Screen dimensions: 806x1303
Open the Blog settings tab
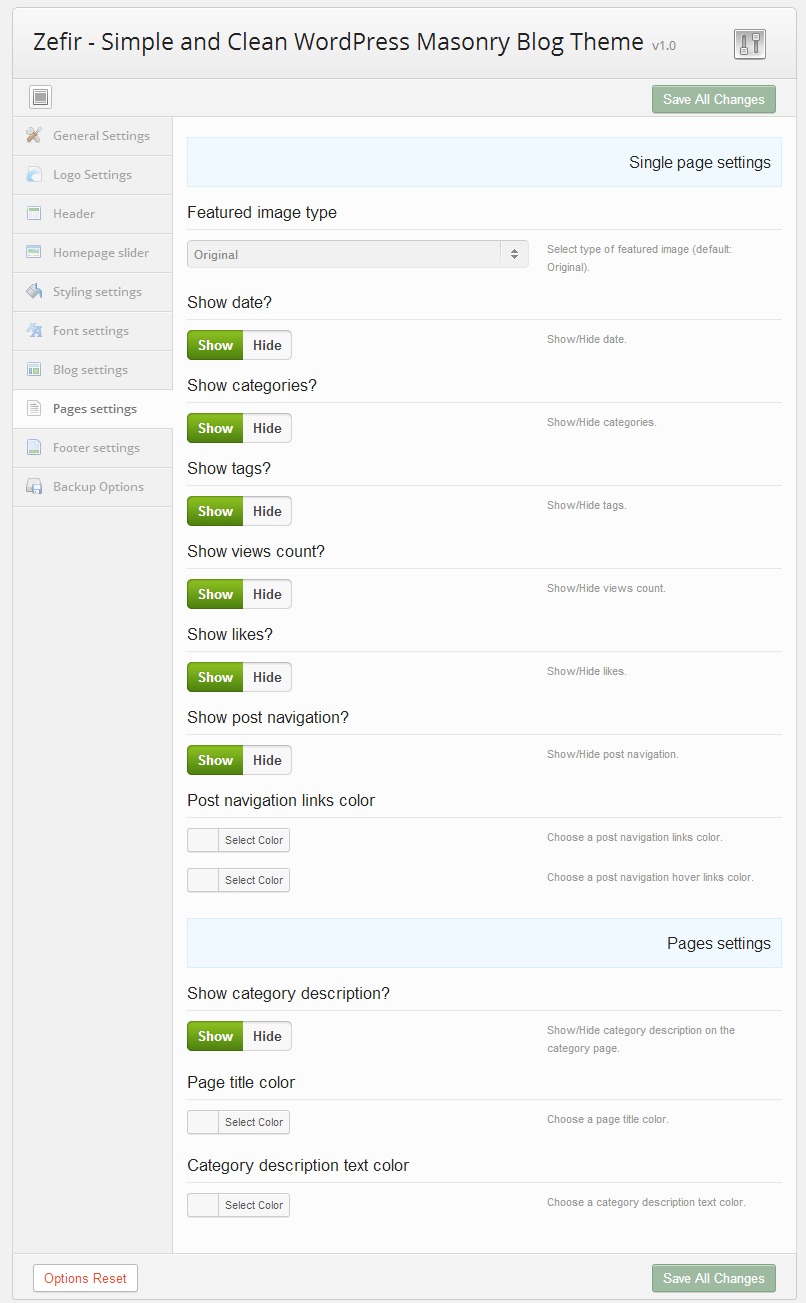pos(90,370)
